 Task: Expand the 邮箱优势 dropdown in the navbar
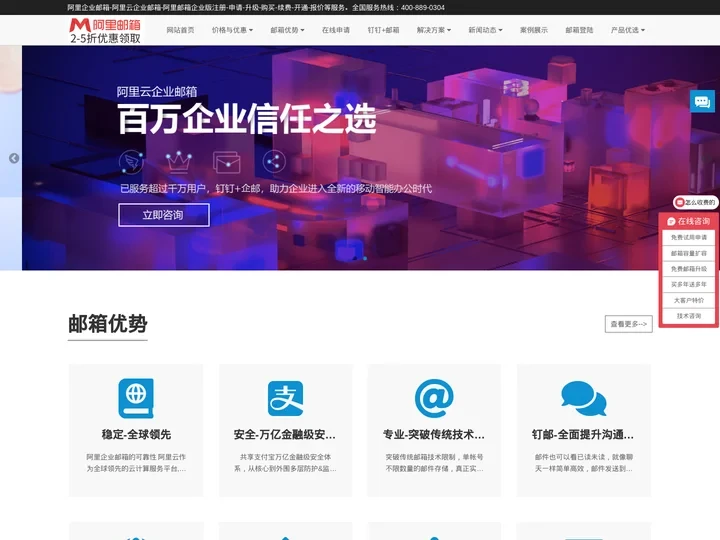click(x=287, y=30)
